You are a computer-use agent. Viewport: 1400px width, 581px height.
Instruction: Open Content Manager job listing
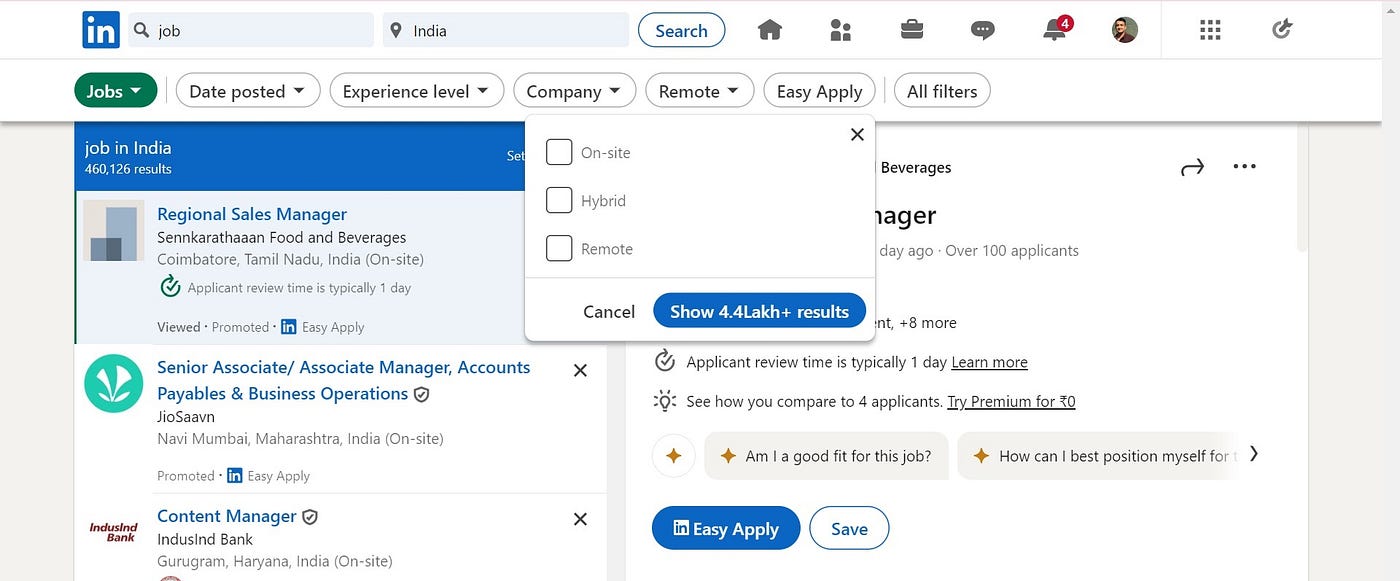point(226,516)
